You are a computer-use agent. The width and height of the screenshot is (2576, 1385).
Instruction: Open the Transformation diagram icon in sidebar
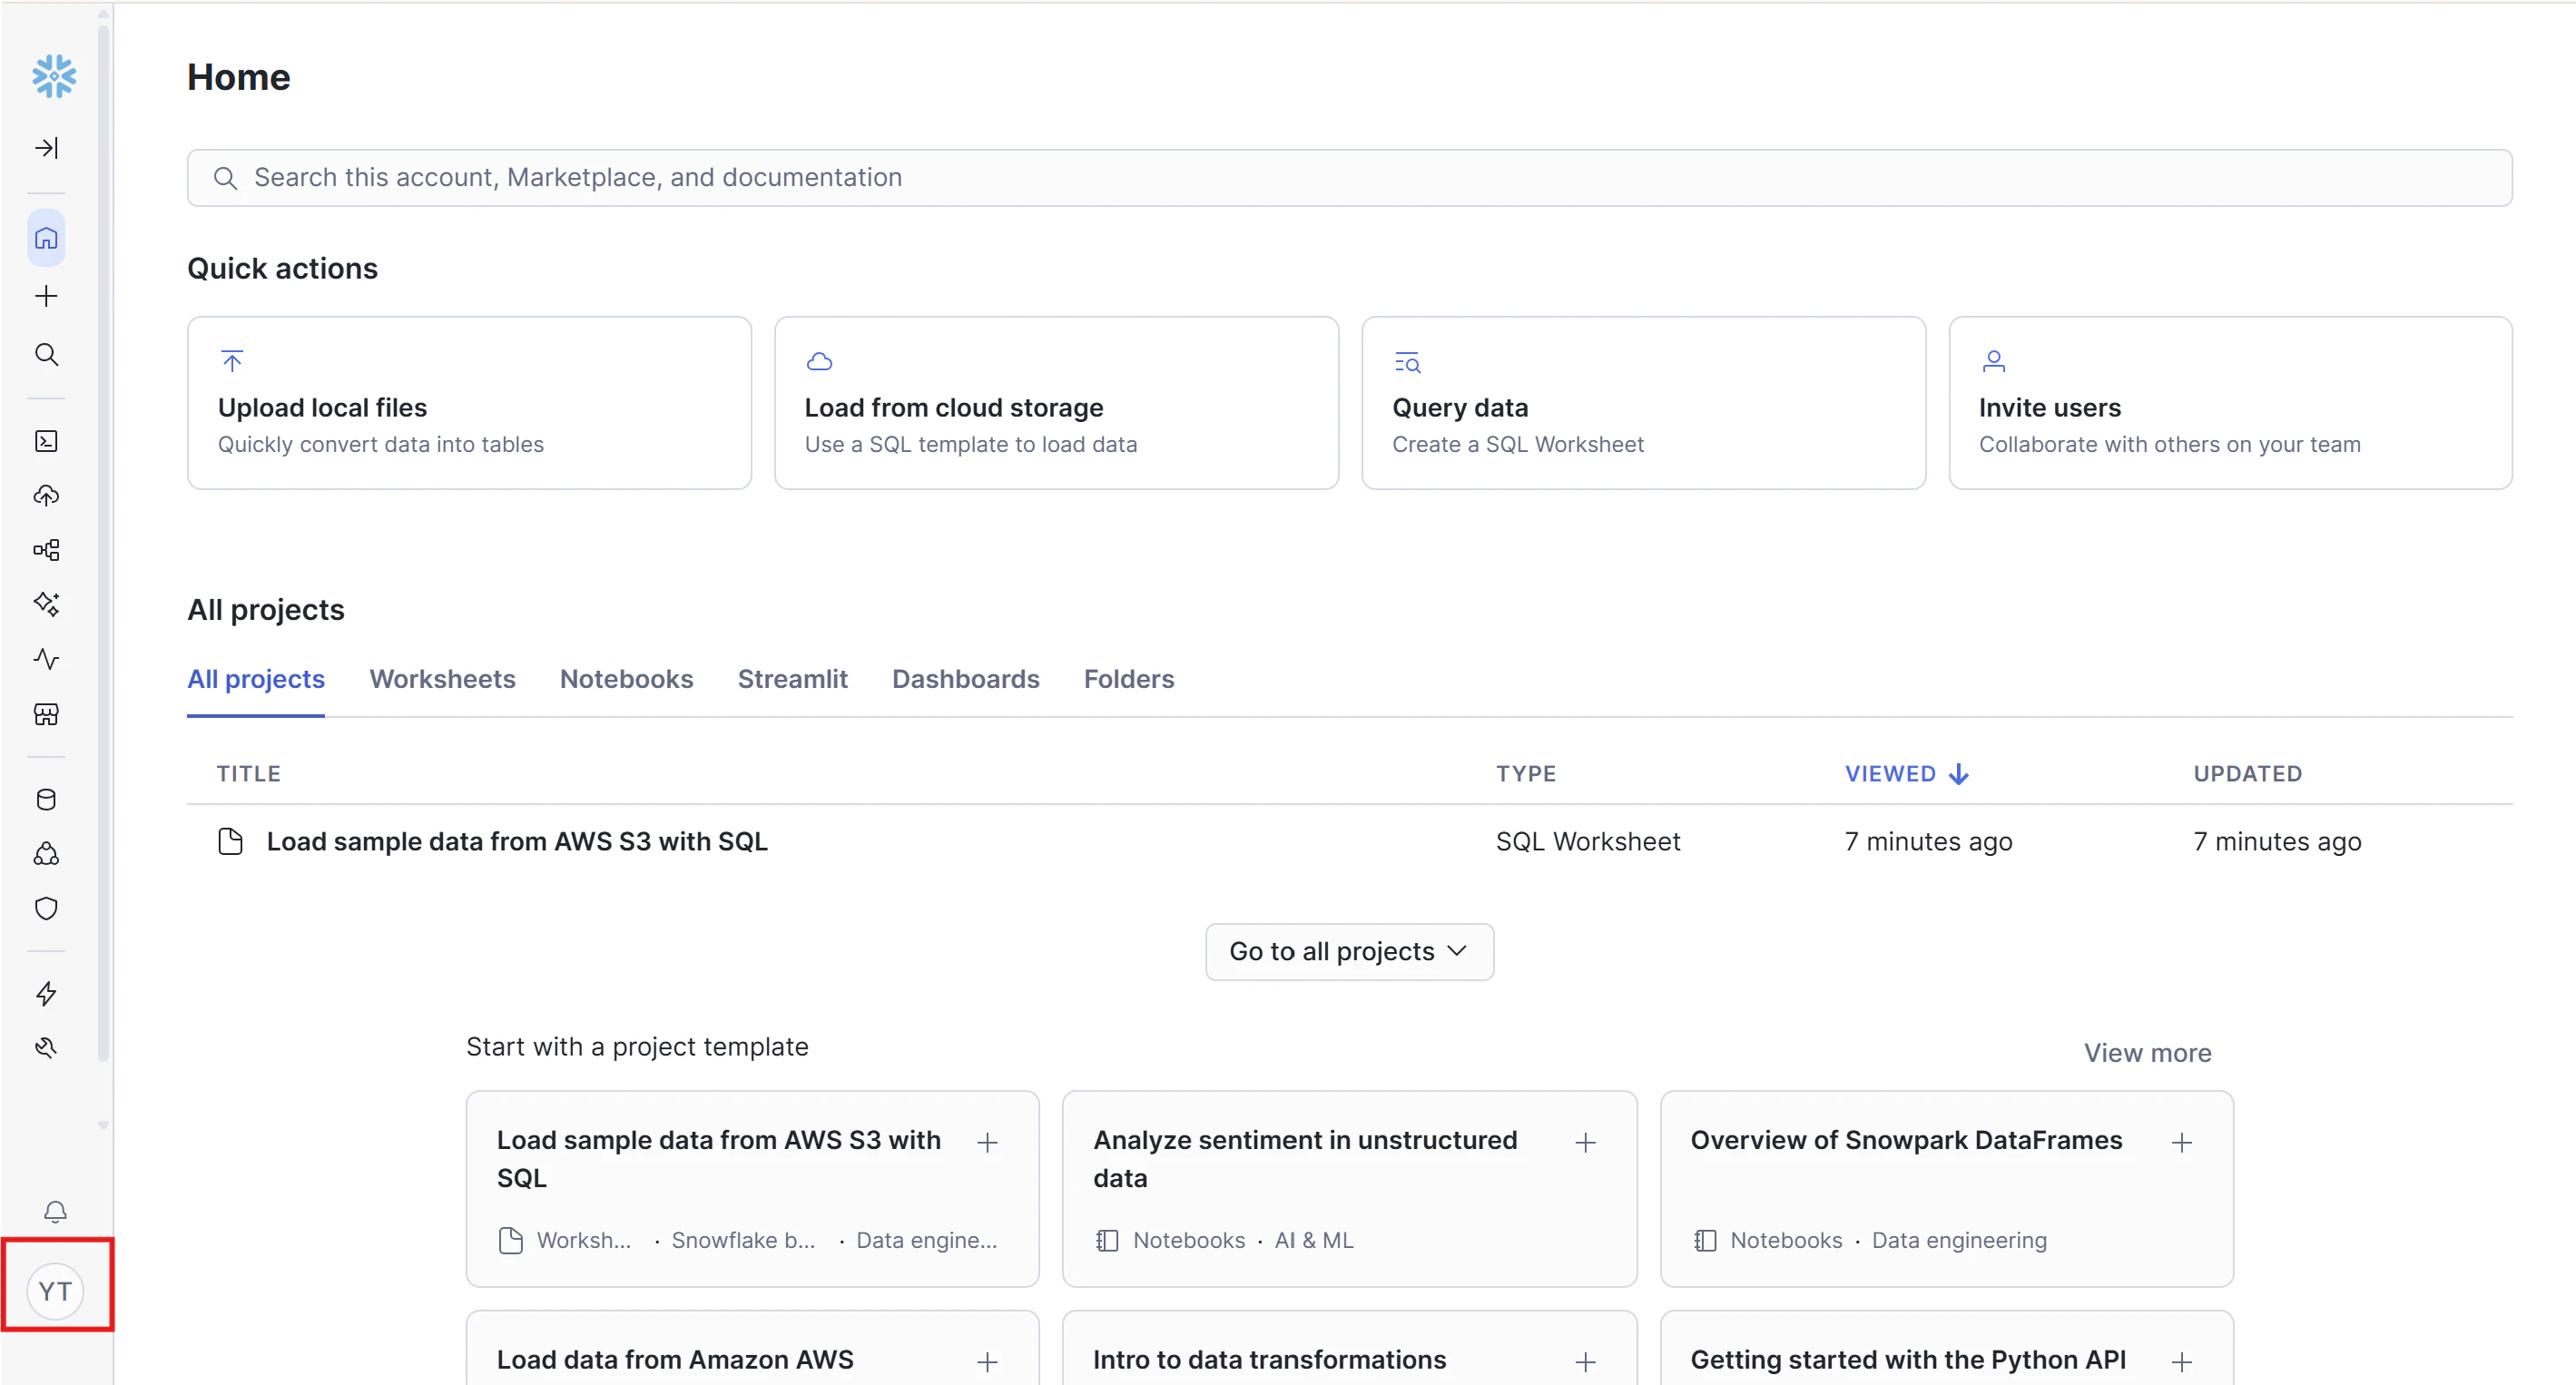coord(46,550)
